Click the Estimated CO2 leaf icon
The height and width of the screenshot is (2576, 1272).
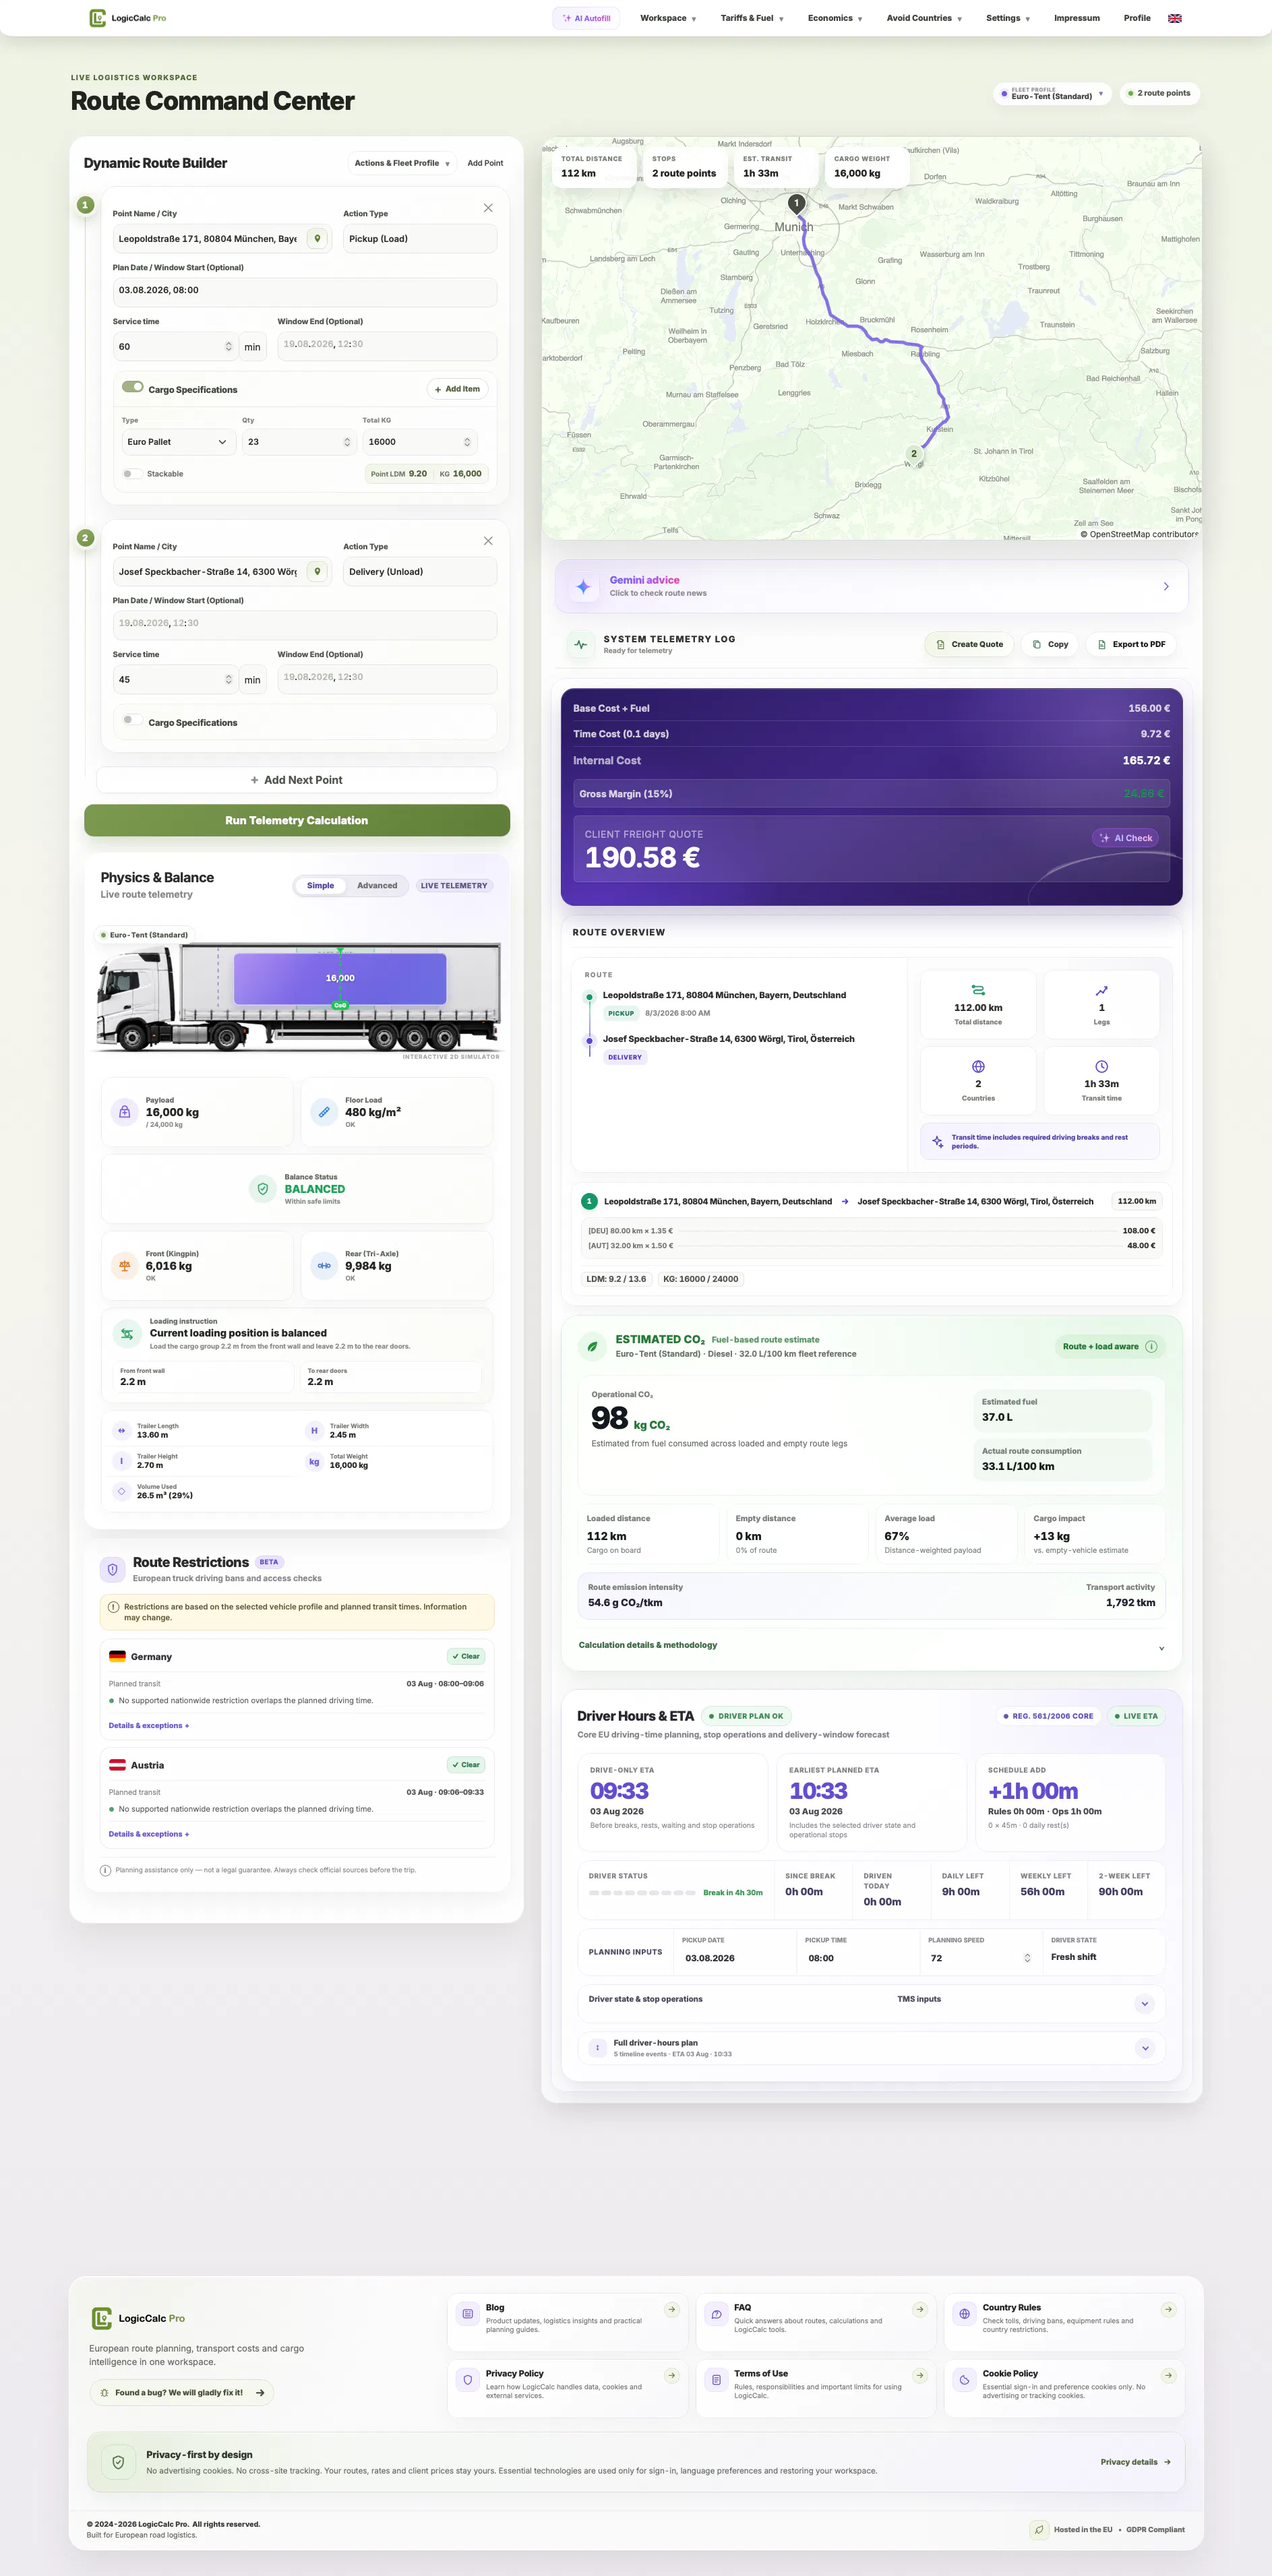(592, 1346)
